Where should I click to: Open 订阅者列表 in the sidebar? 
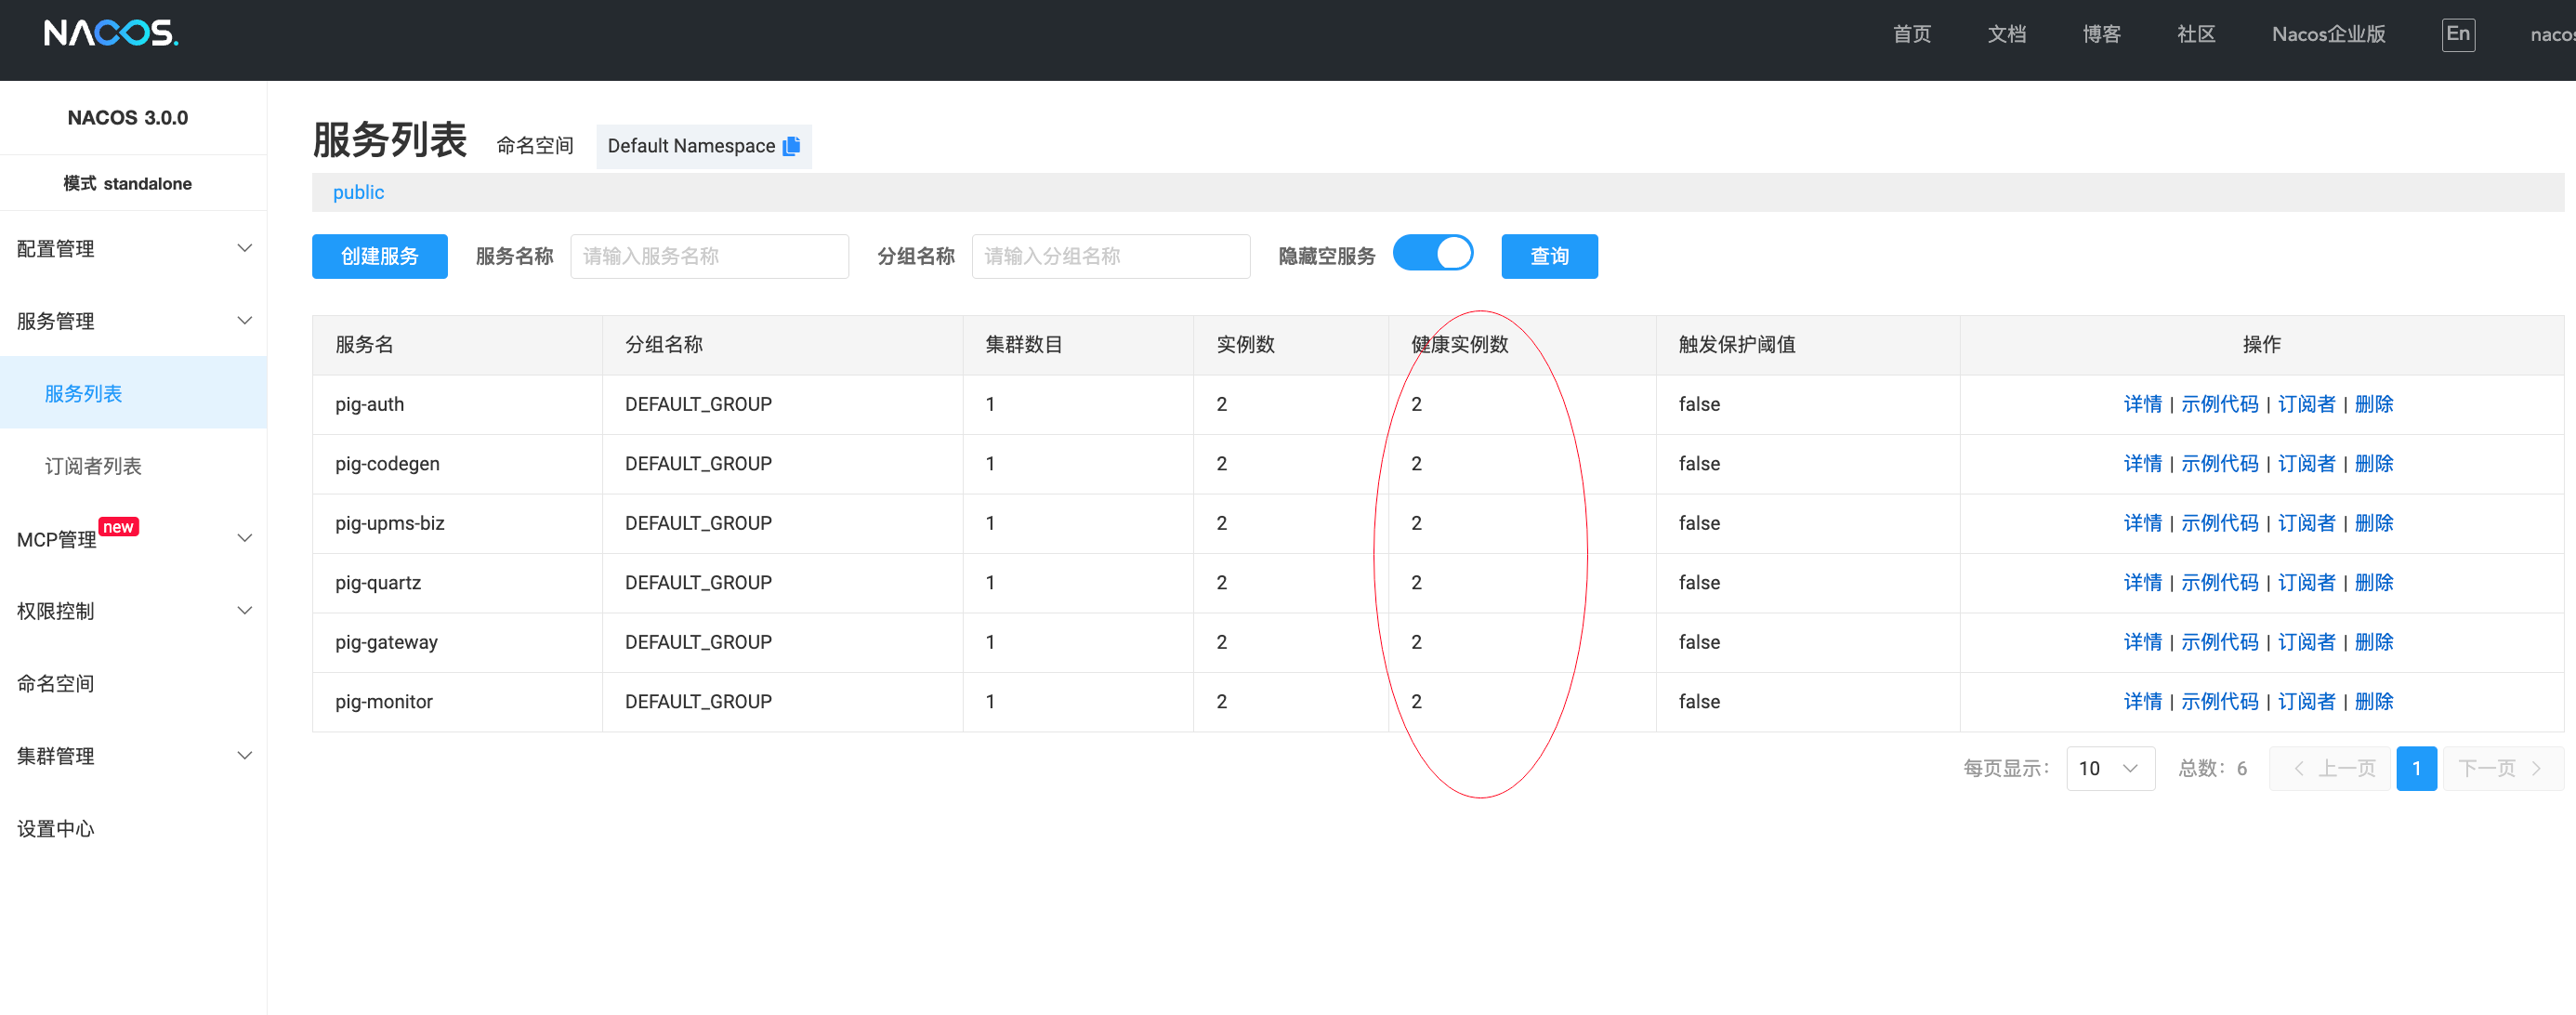tap(93, 466)
